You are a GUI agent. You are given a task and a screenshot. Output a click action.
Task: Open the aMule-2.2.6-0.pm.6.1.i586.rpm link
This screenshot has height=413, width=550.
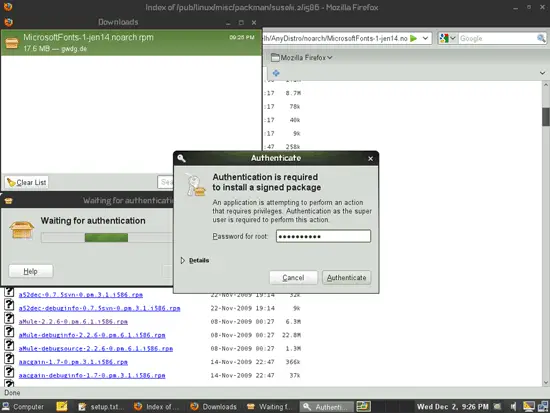73,321
